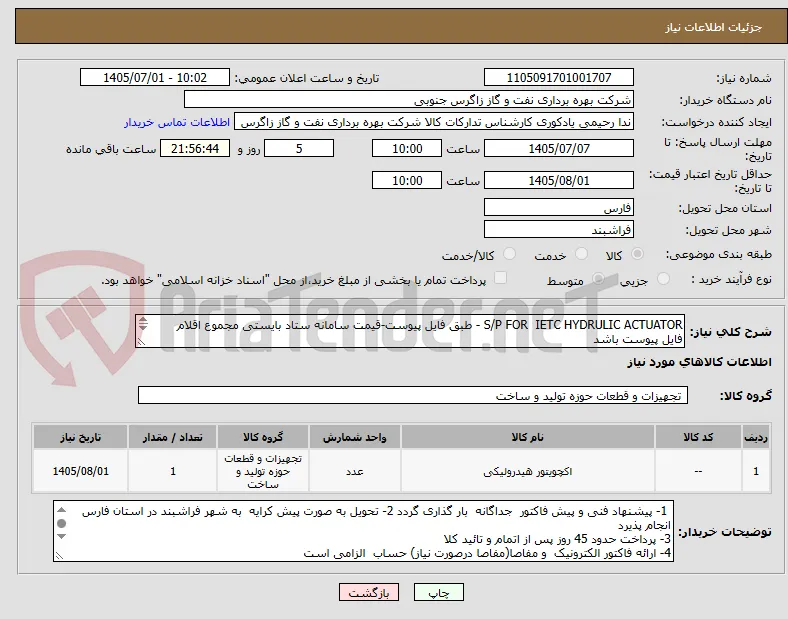This screenshot has width=788, height=619.
Task: Select the کالا/خدمت radio button
Action: tap(510, 254)
